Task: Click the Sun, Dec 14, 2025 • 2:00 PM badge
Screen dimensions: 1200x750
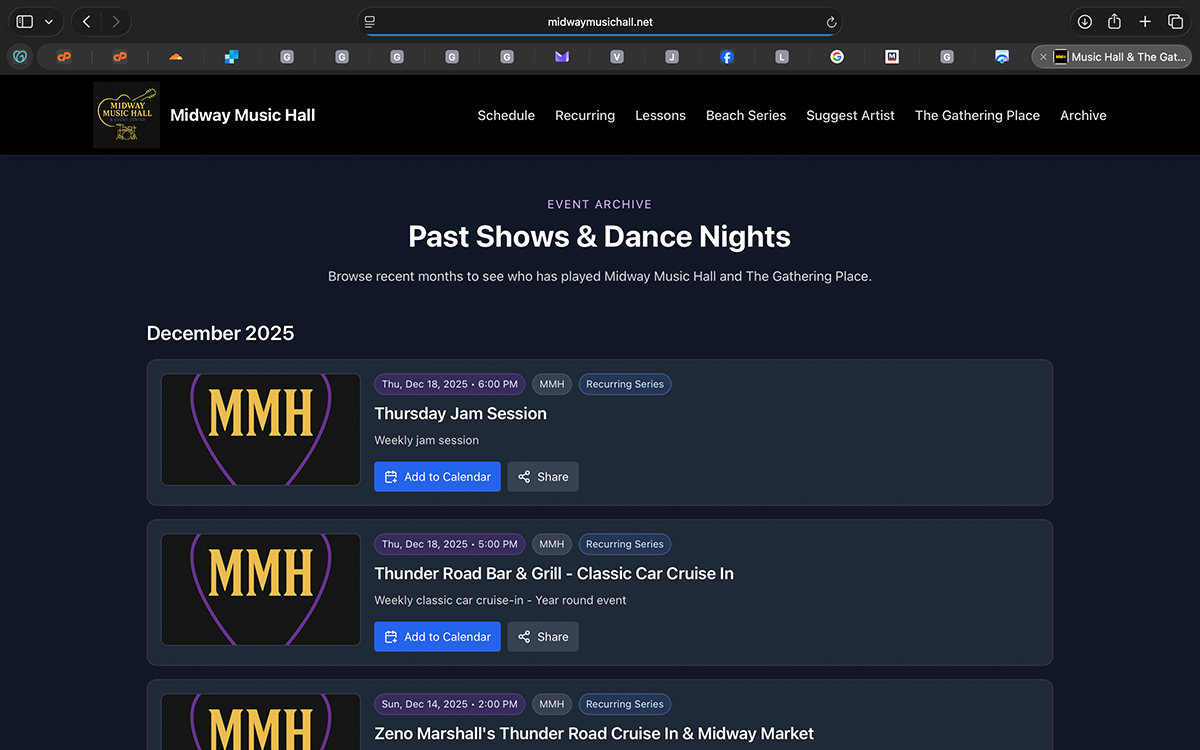Action: (450, 704)
